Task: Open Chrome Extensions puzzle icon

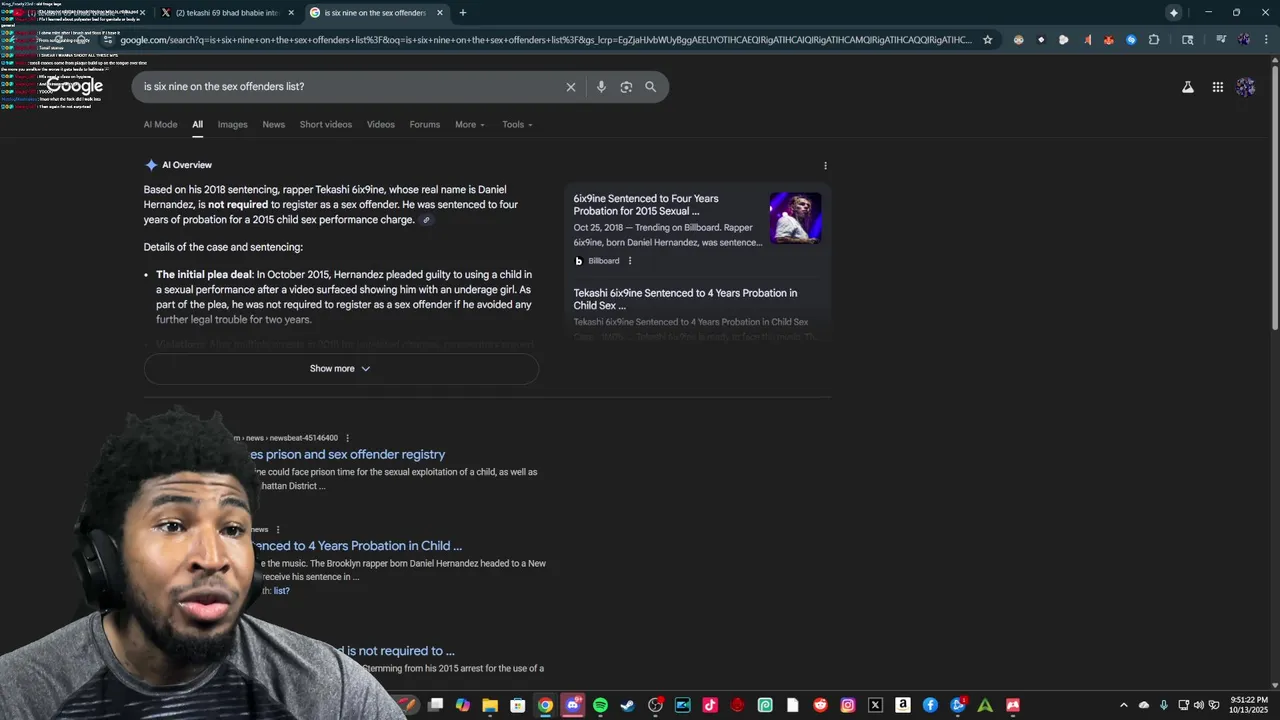Action: click(x=1154, y=40)
